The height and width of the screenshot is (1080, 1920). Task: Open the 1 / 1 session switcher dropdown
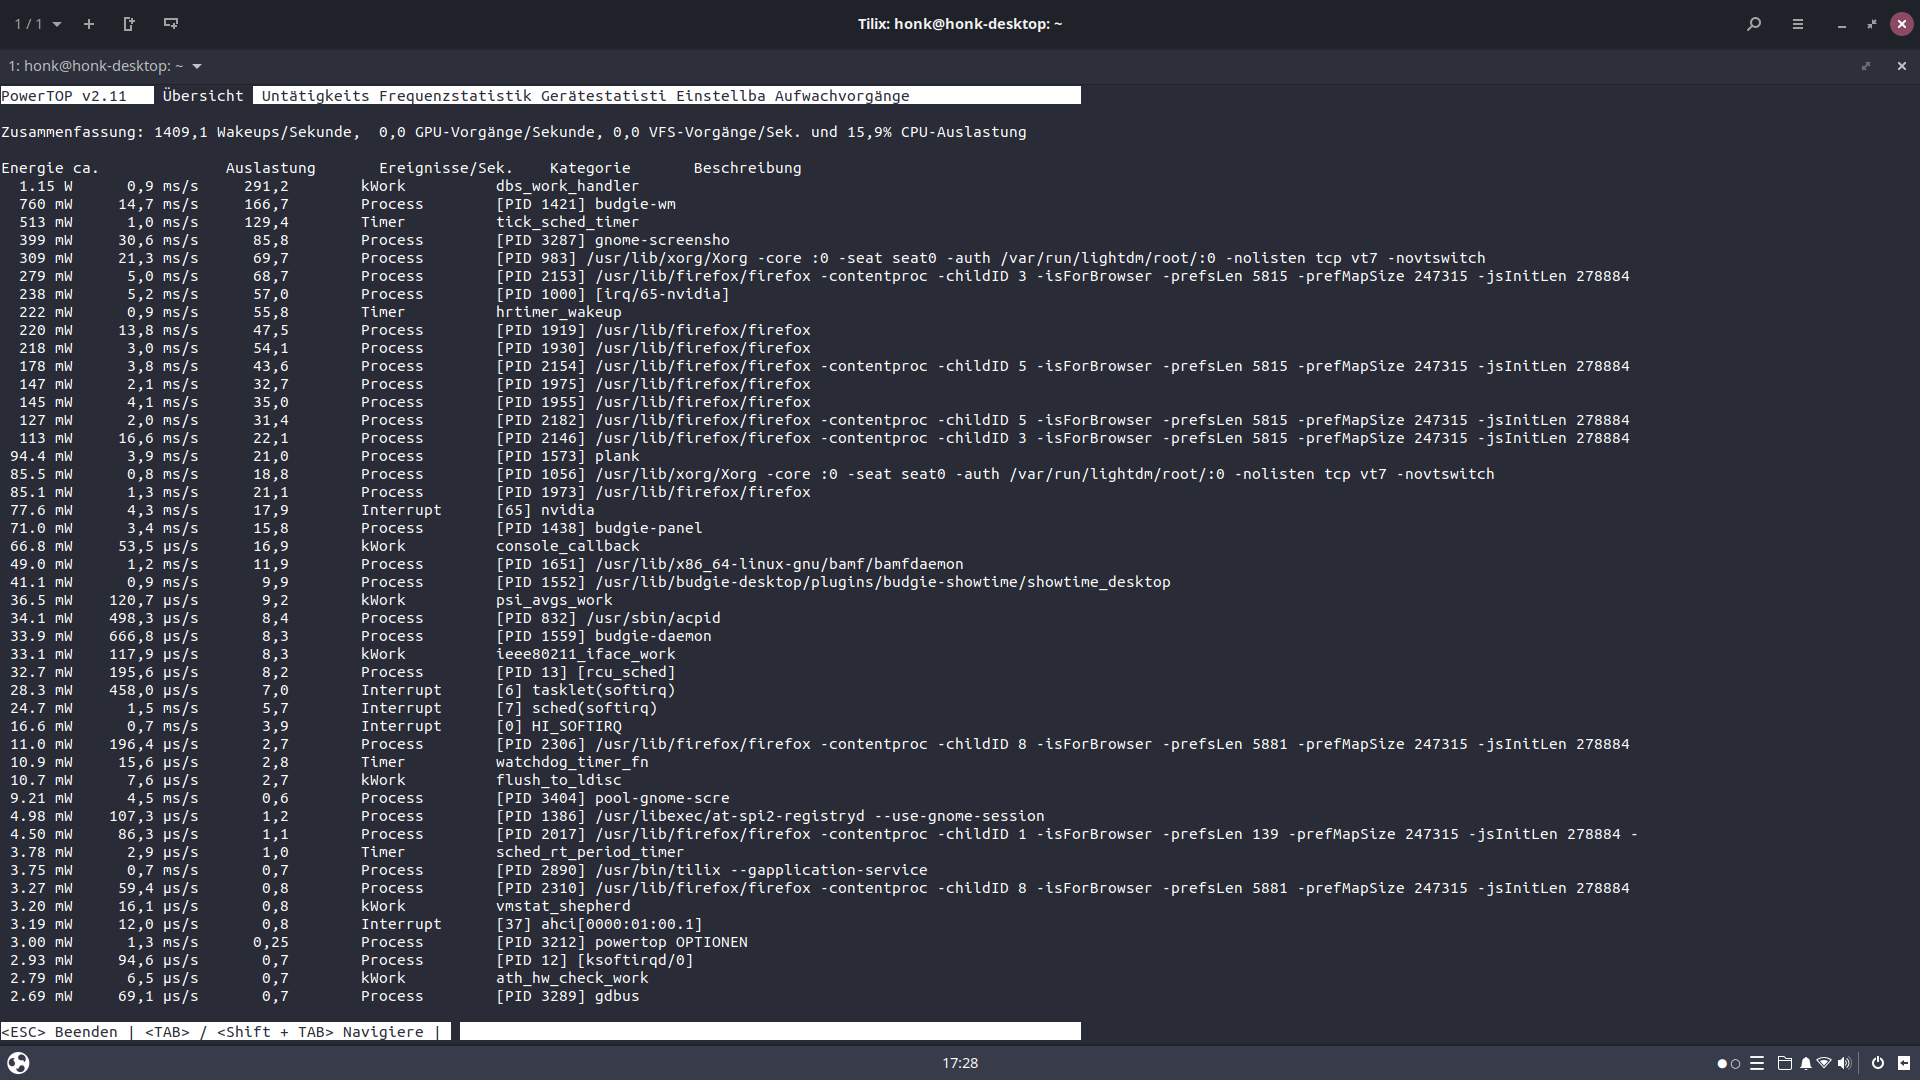[38, 24]
